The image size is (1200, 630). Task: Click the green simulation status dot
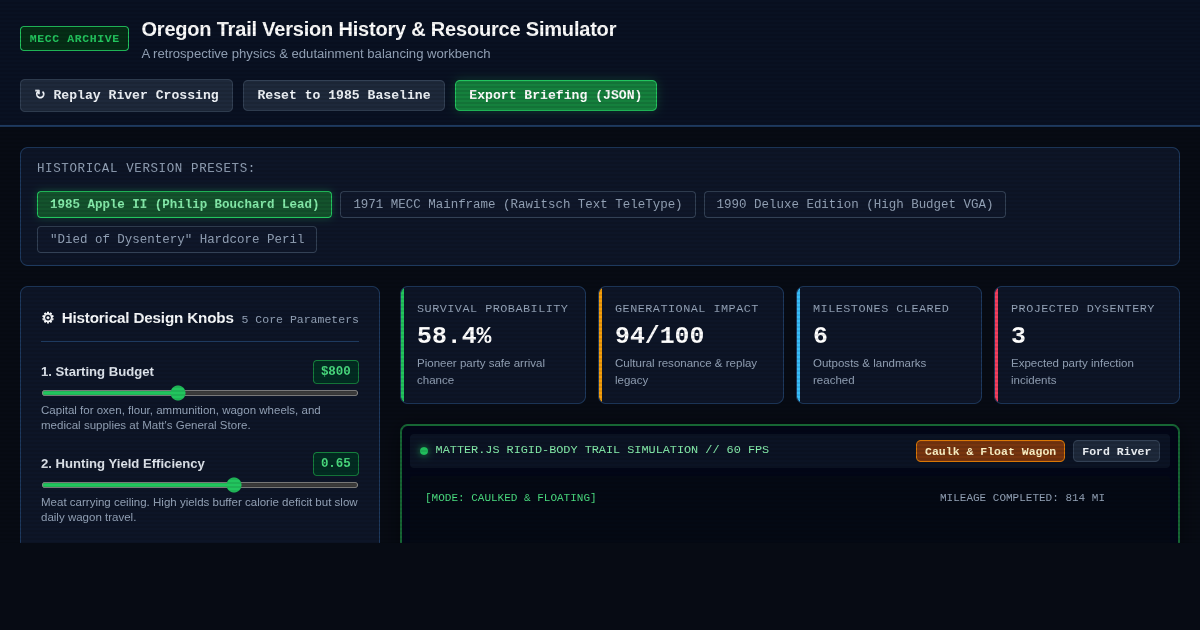coord(424,451)
